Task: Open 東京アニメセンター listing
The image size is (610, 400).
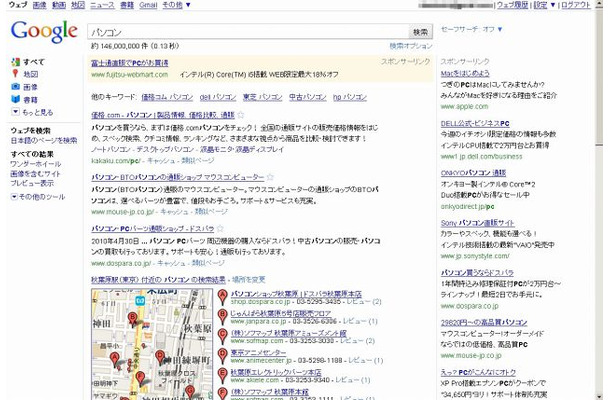Action: click(258, 353)
